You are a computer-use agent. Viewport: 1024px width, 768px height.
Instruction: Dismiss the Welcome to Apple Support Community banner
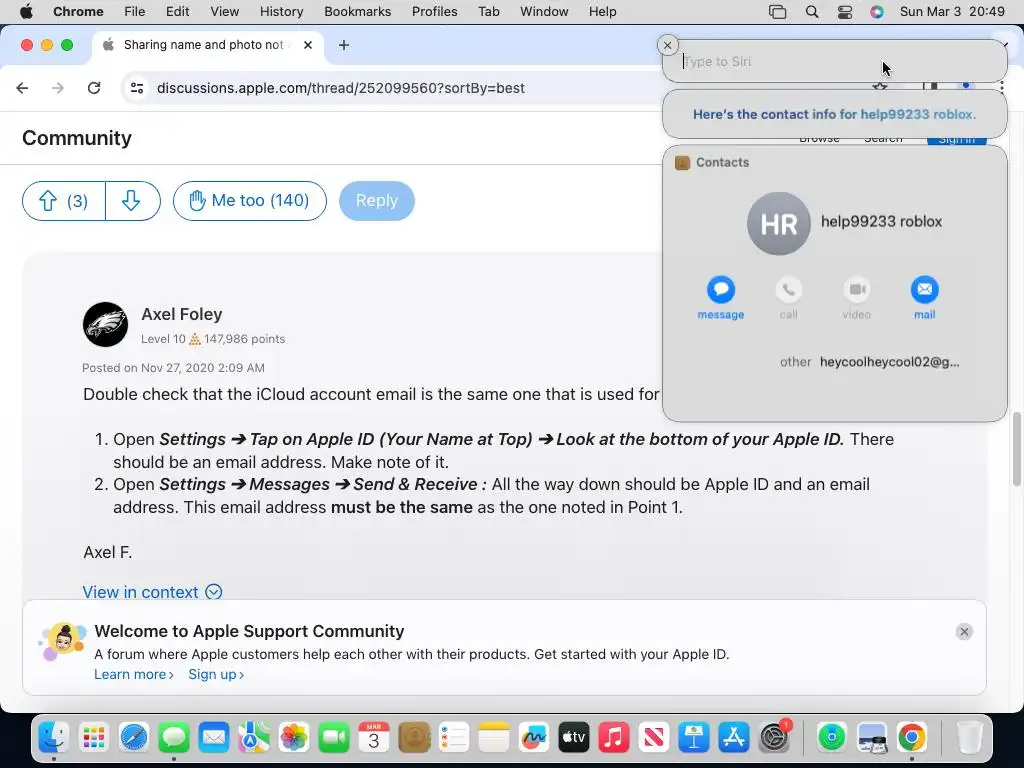click(x=964, y=632)
